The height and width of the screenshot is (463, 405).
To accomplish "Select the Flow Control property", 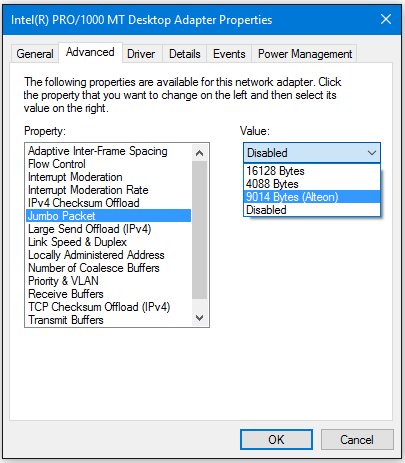I will coord(108,164).
